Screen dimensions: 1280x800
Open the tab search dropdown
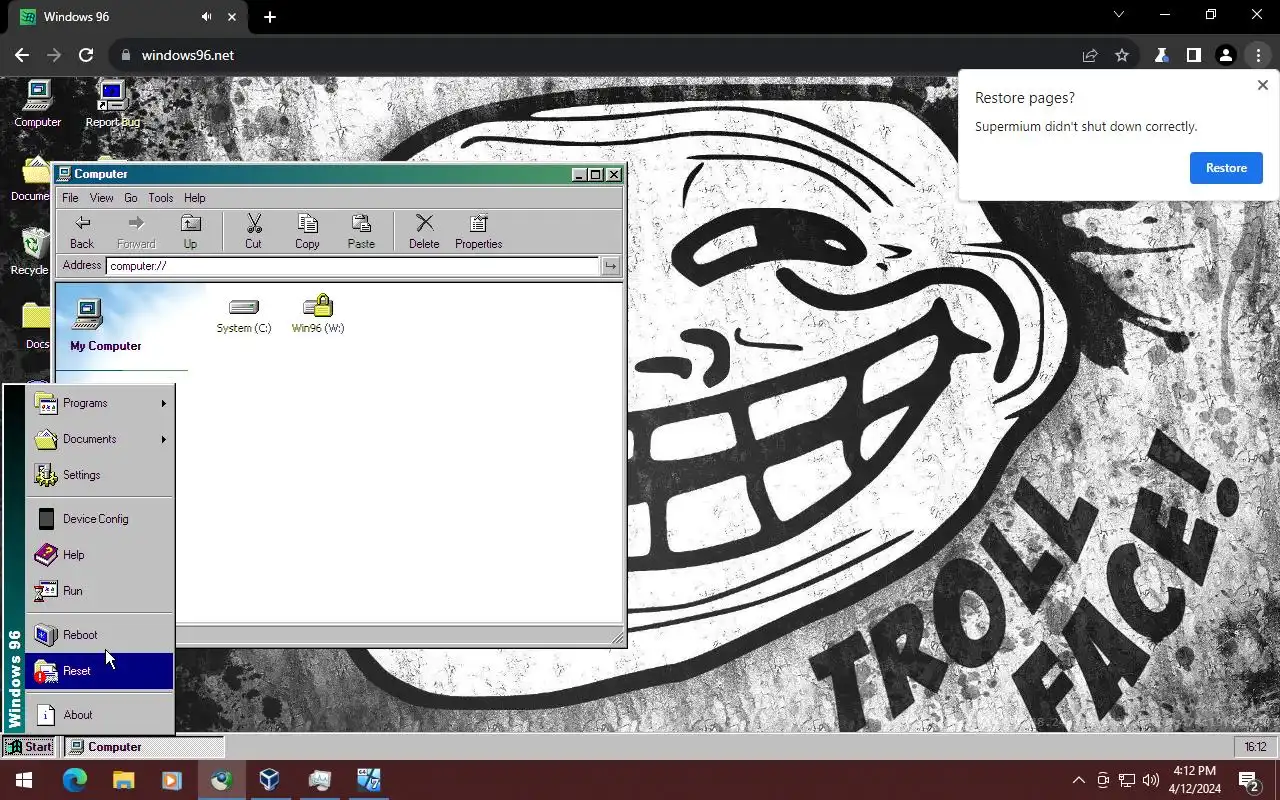1119,15
